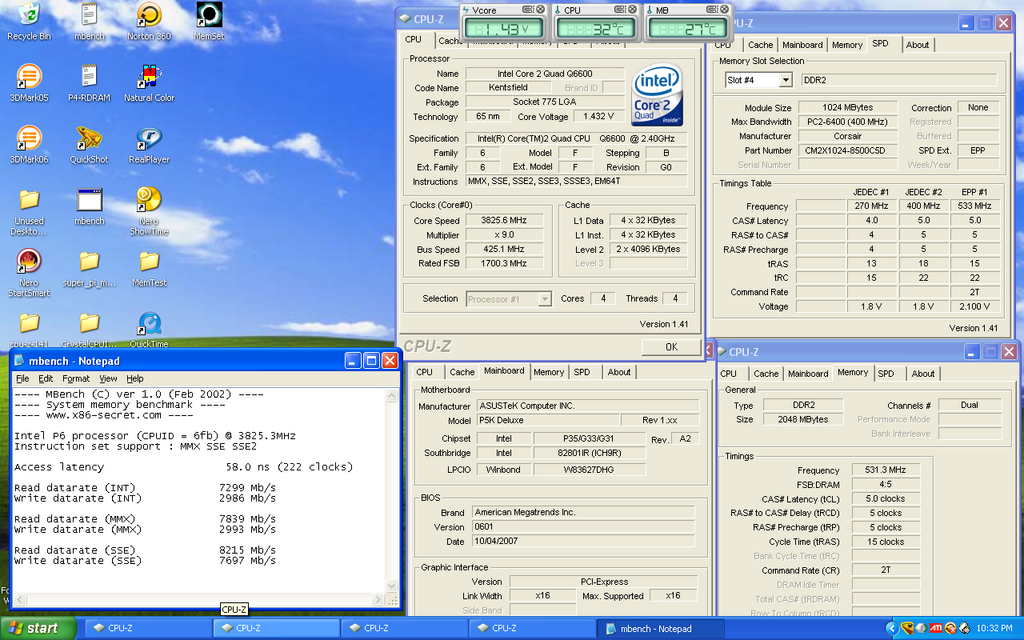Open settings of the CPU temperature gadget
The width and height of the screenshot is (1024, 640).
pyautogui.click(x=620, y=10)
